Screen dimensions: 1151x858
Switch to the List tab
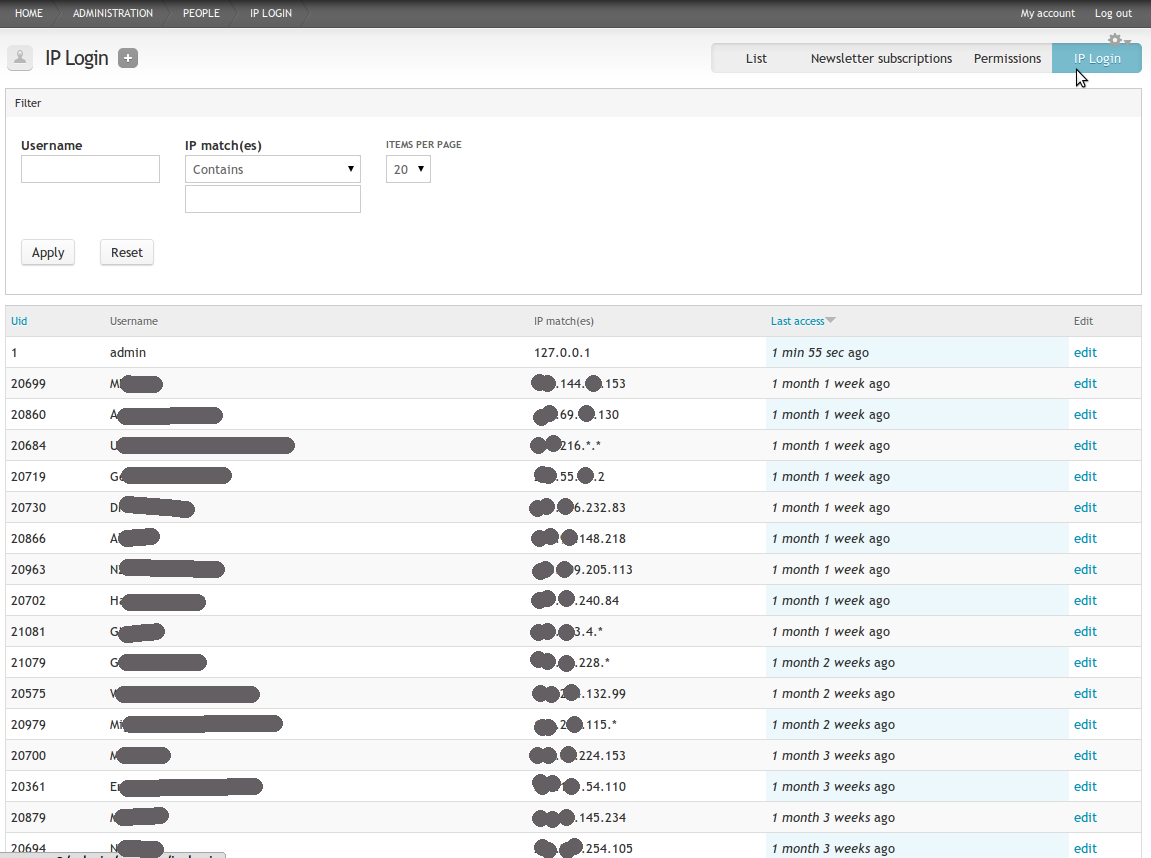point(756,58)
